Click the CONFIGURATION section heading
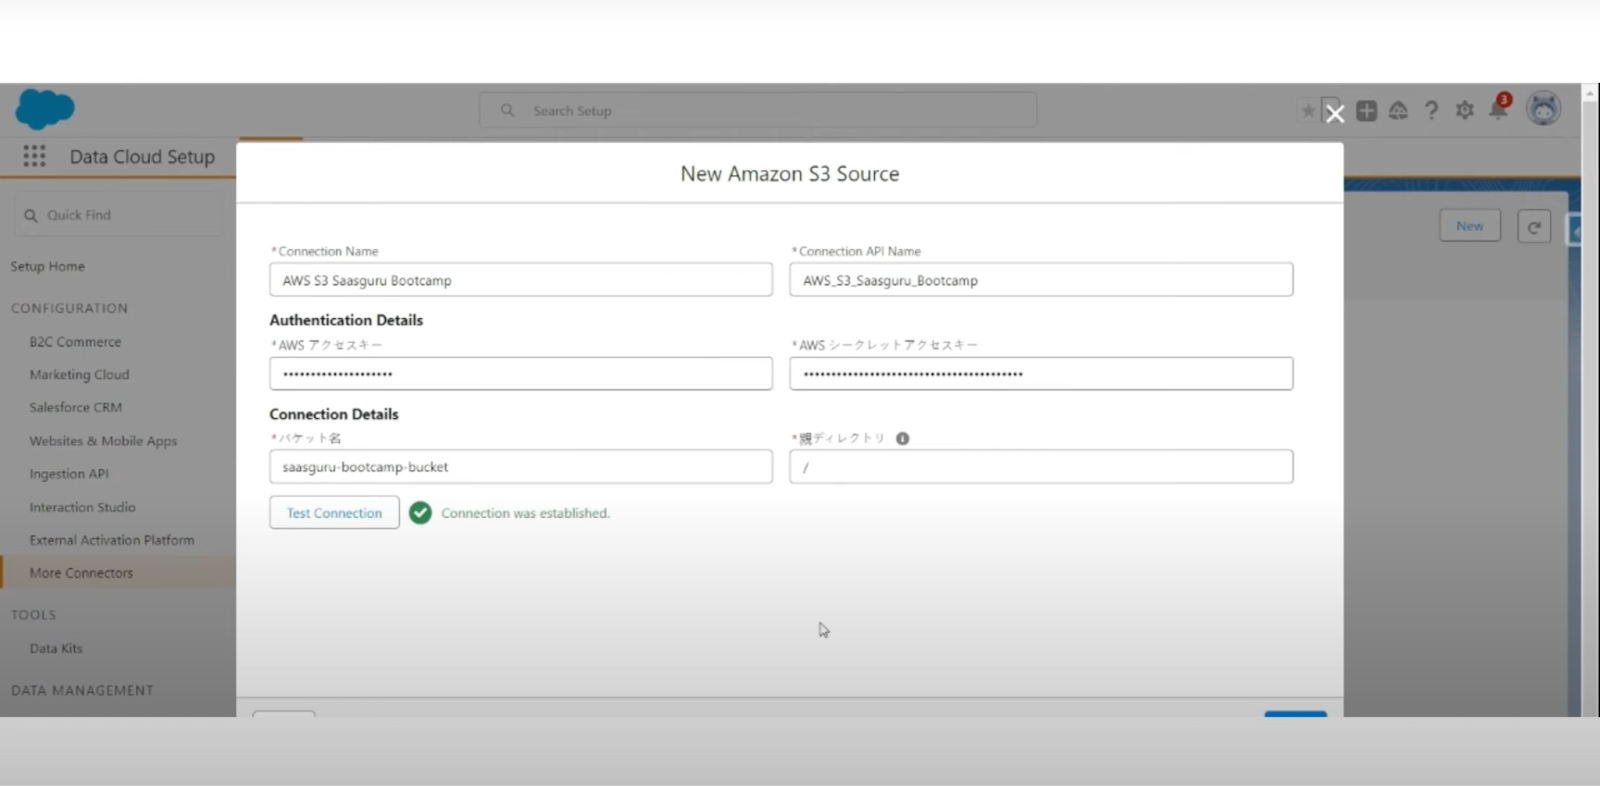The height and width of the screenshot is (786, 1600). coord(69,308)
